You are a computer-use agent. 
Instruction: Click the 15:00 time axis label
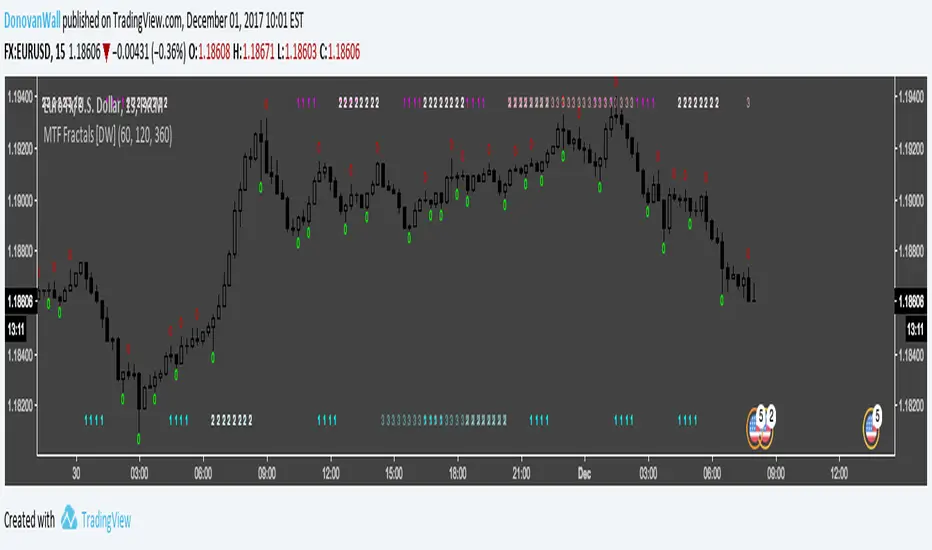(x=393, y=473)
